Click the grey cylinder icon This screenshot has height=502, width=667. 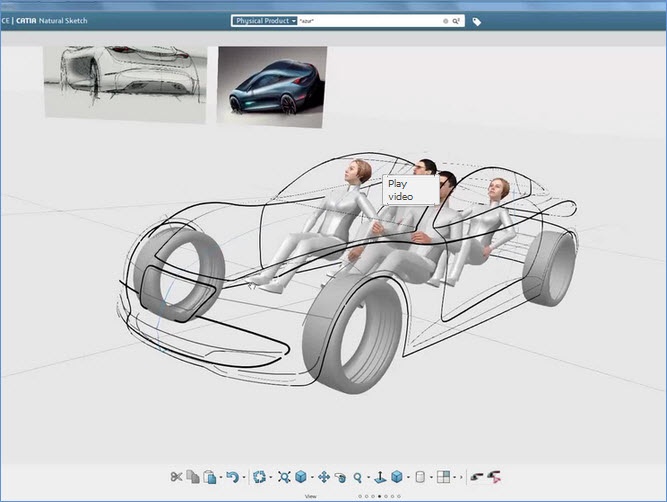(419, 477)
